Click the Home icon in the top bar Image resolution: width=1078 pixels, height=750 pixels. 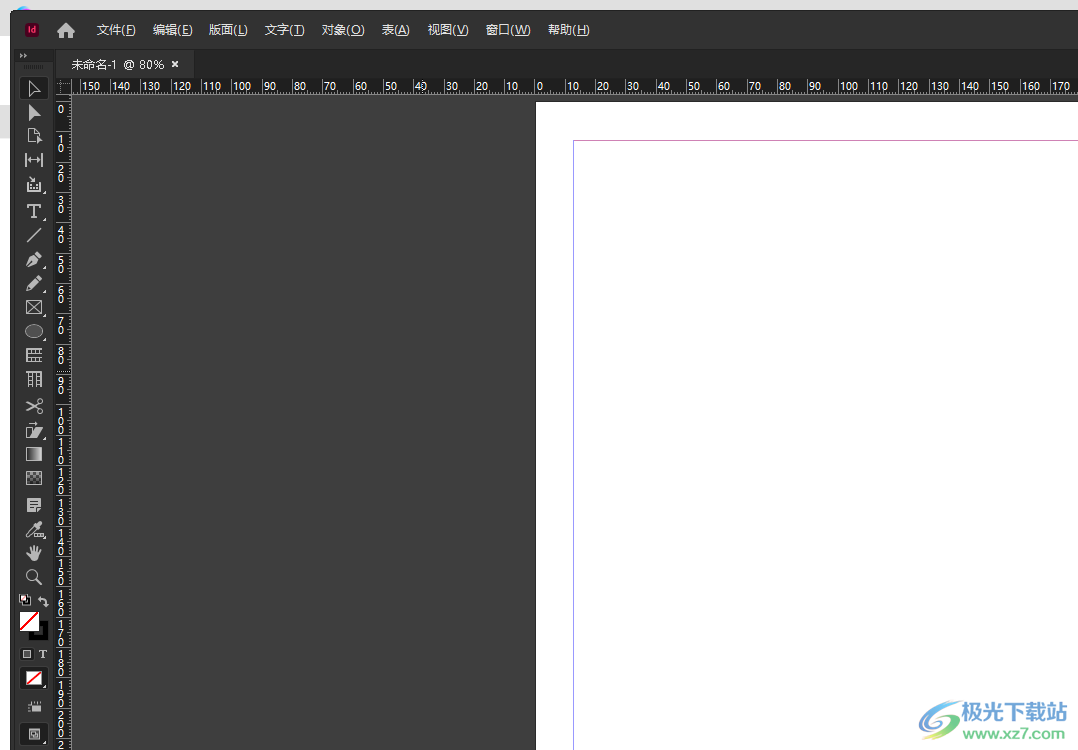coord(66,30)
